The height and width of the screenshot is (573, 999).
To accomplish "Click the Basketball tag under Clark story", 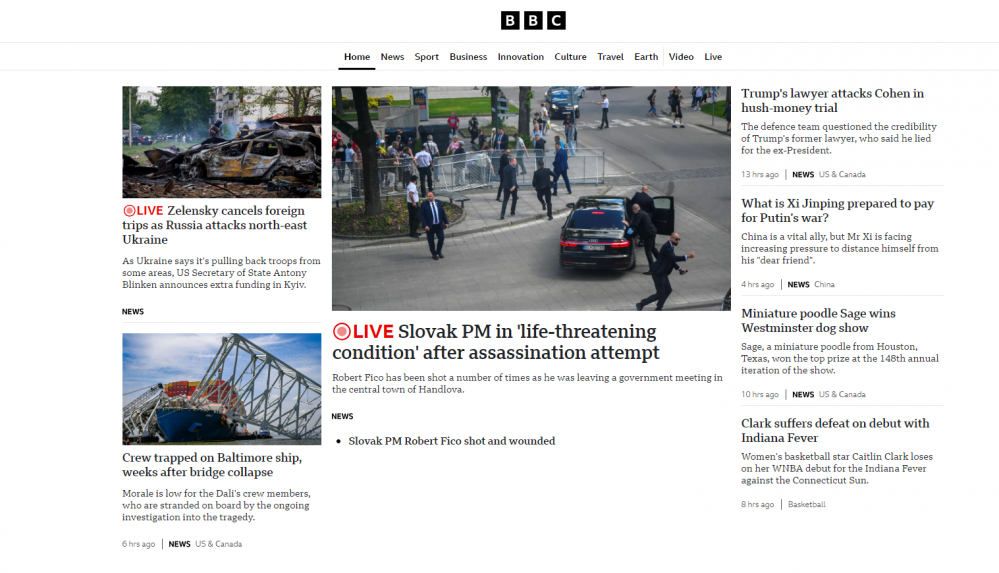I will pos(807,505).
